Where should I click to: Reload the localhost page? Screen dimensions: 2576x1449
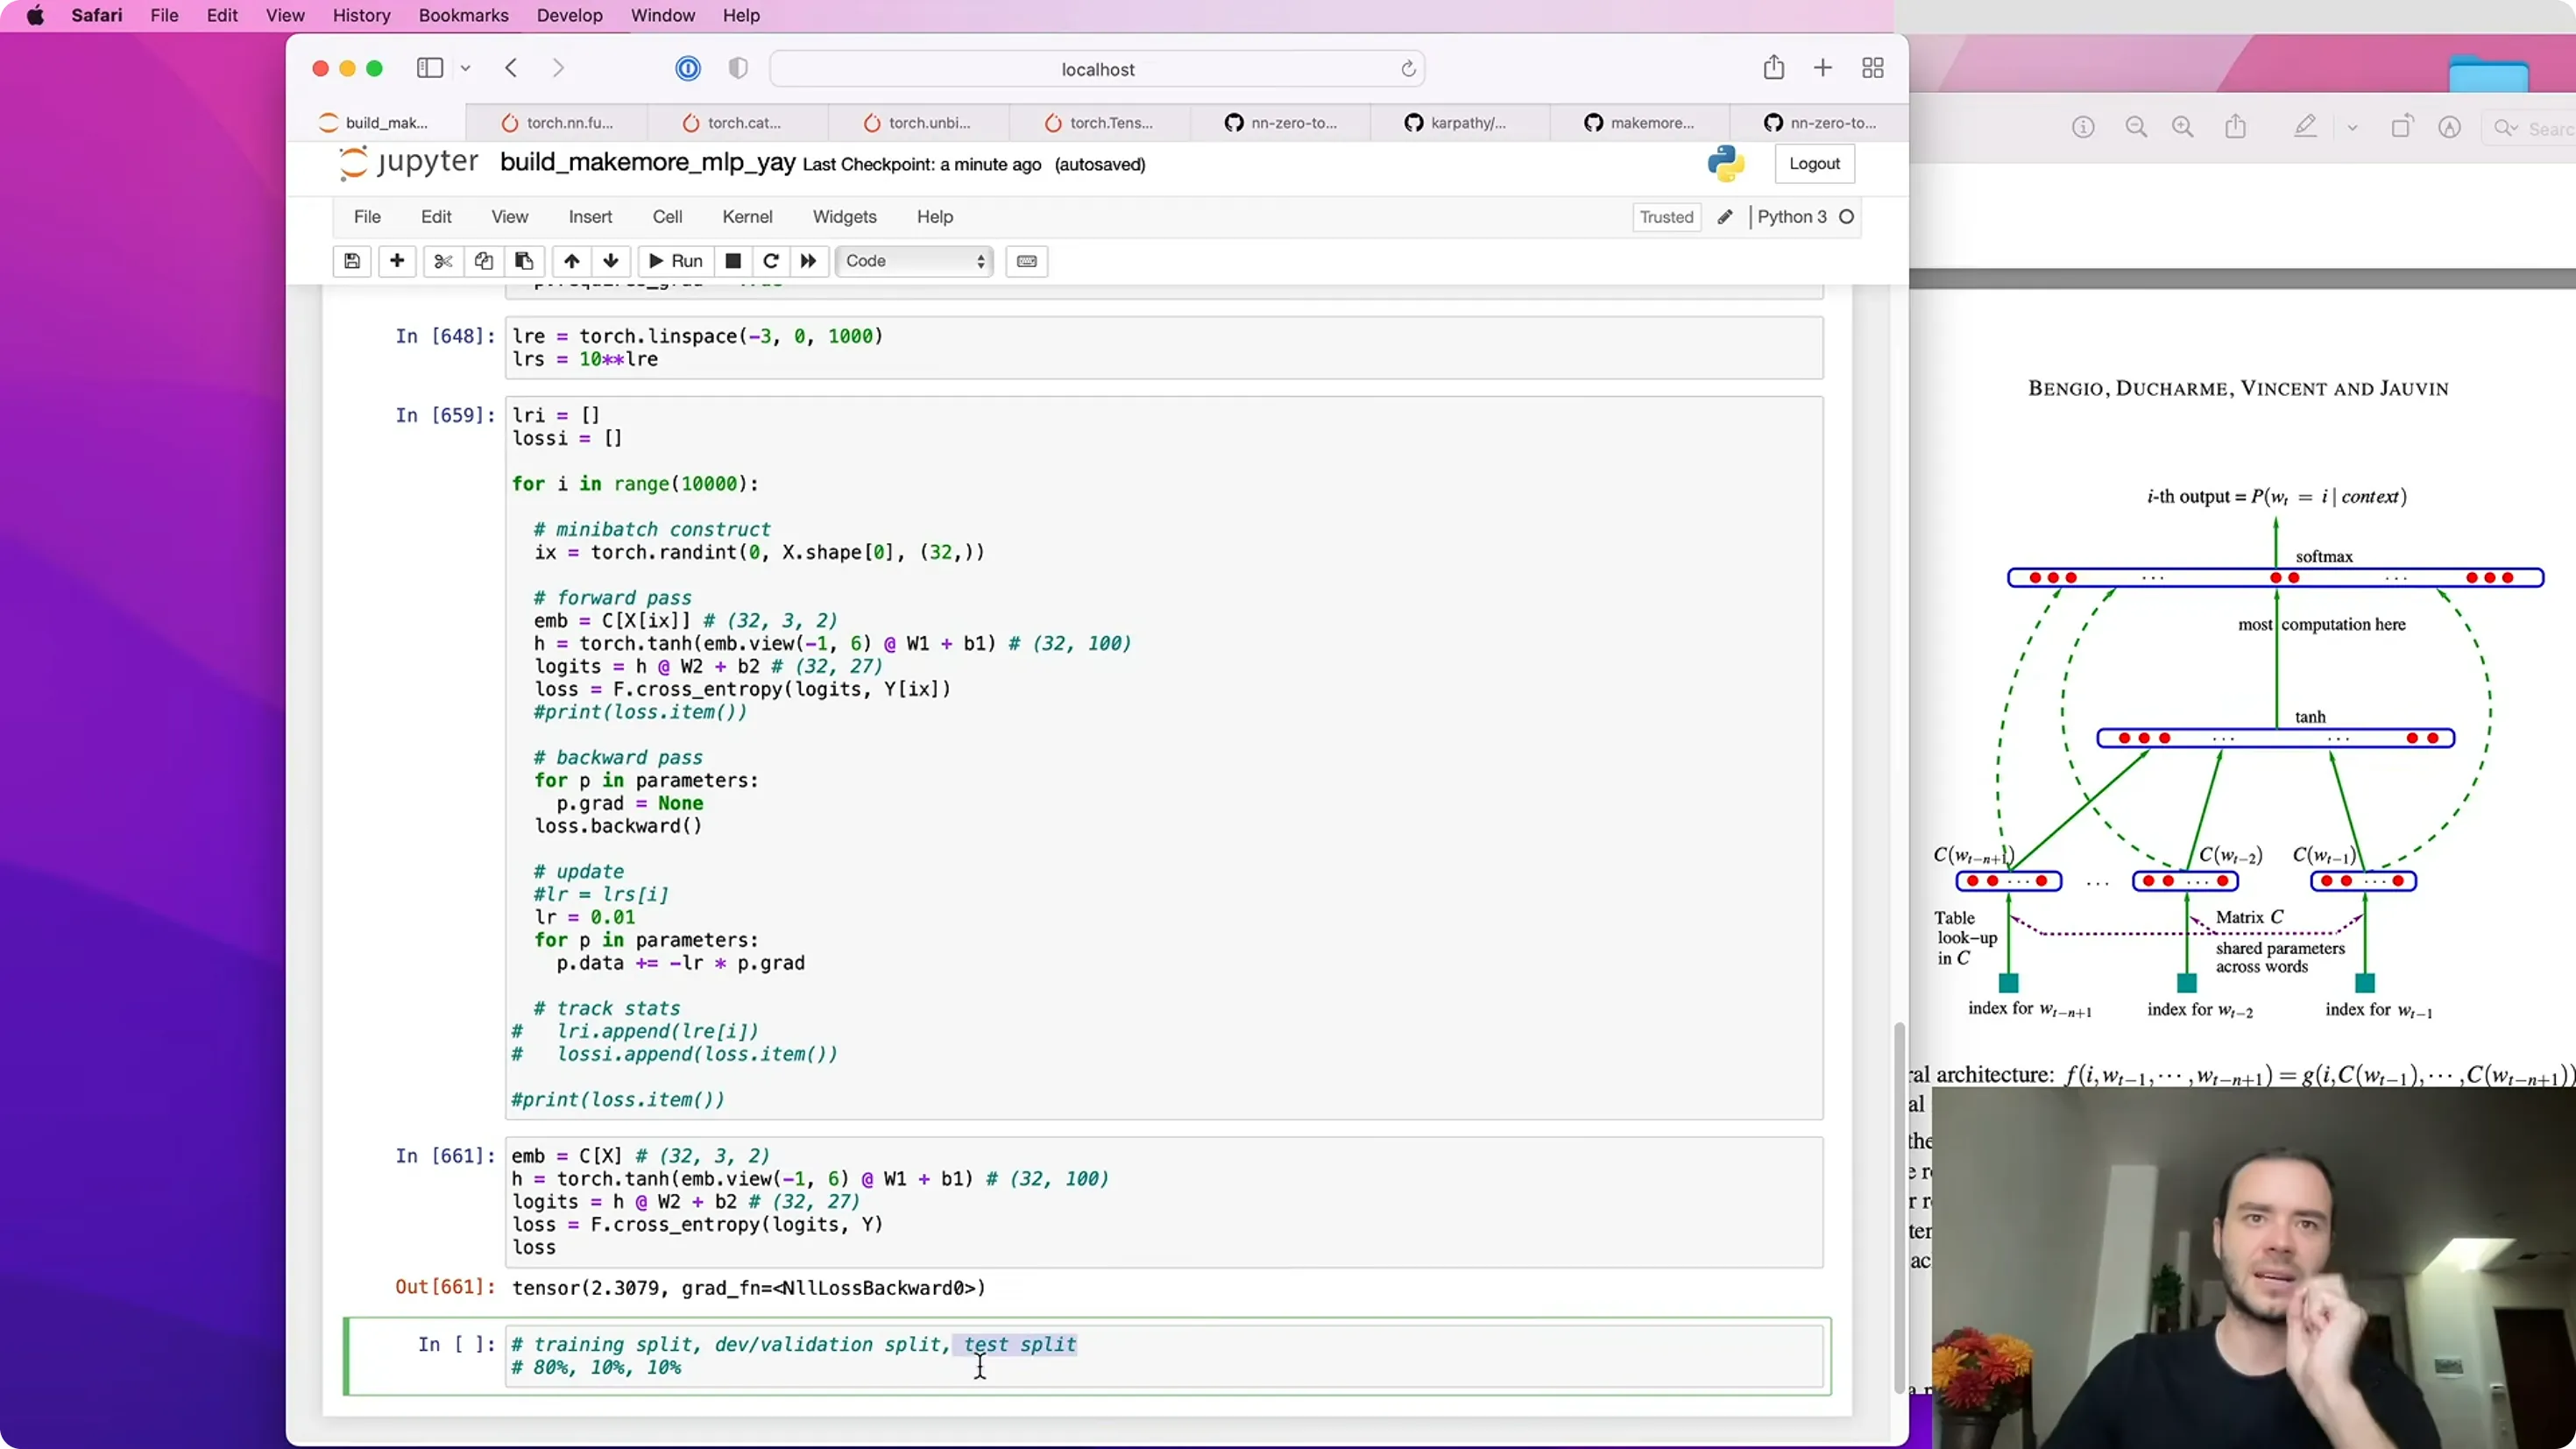click(x=1408, y=69)
